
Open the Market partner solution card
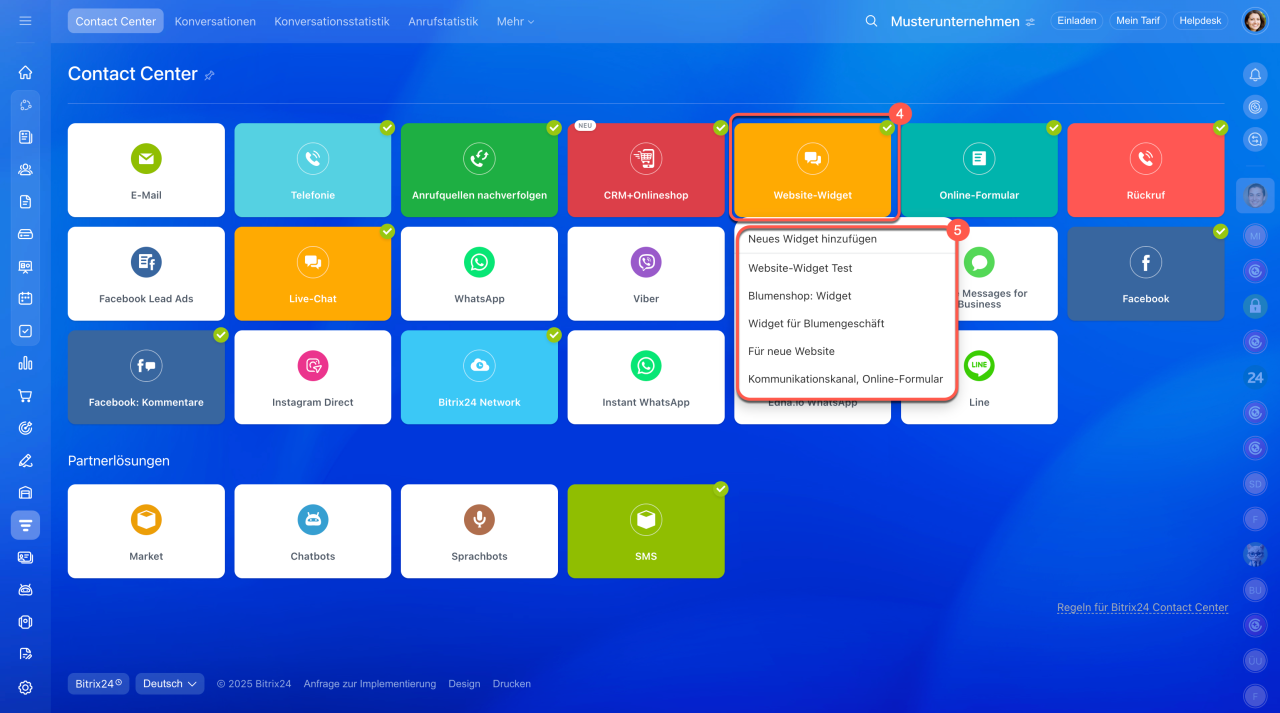click(x=146, y=531)
